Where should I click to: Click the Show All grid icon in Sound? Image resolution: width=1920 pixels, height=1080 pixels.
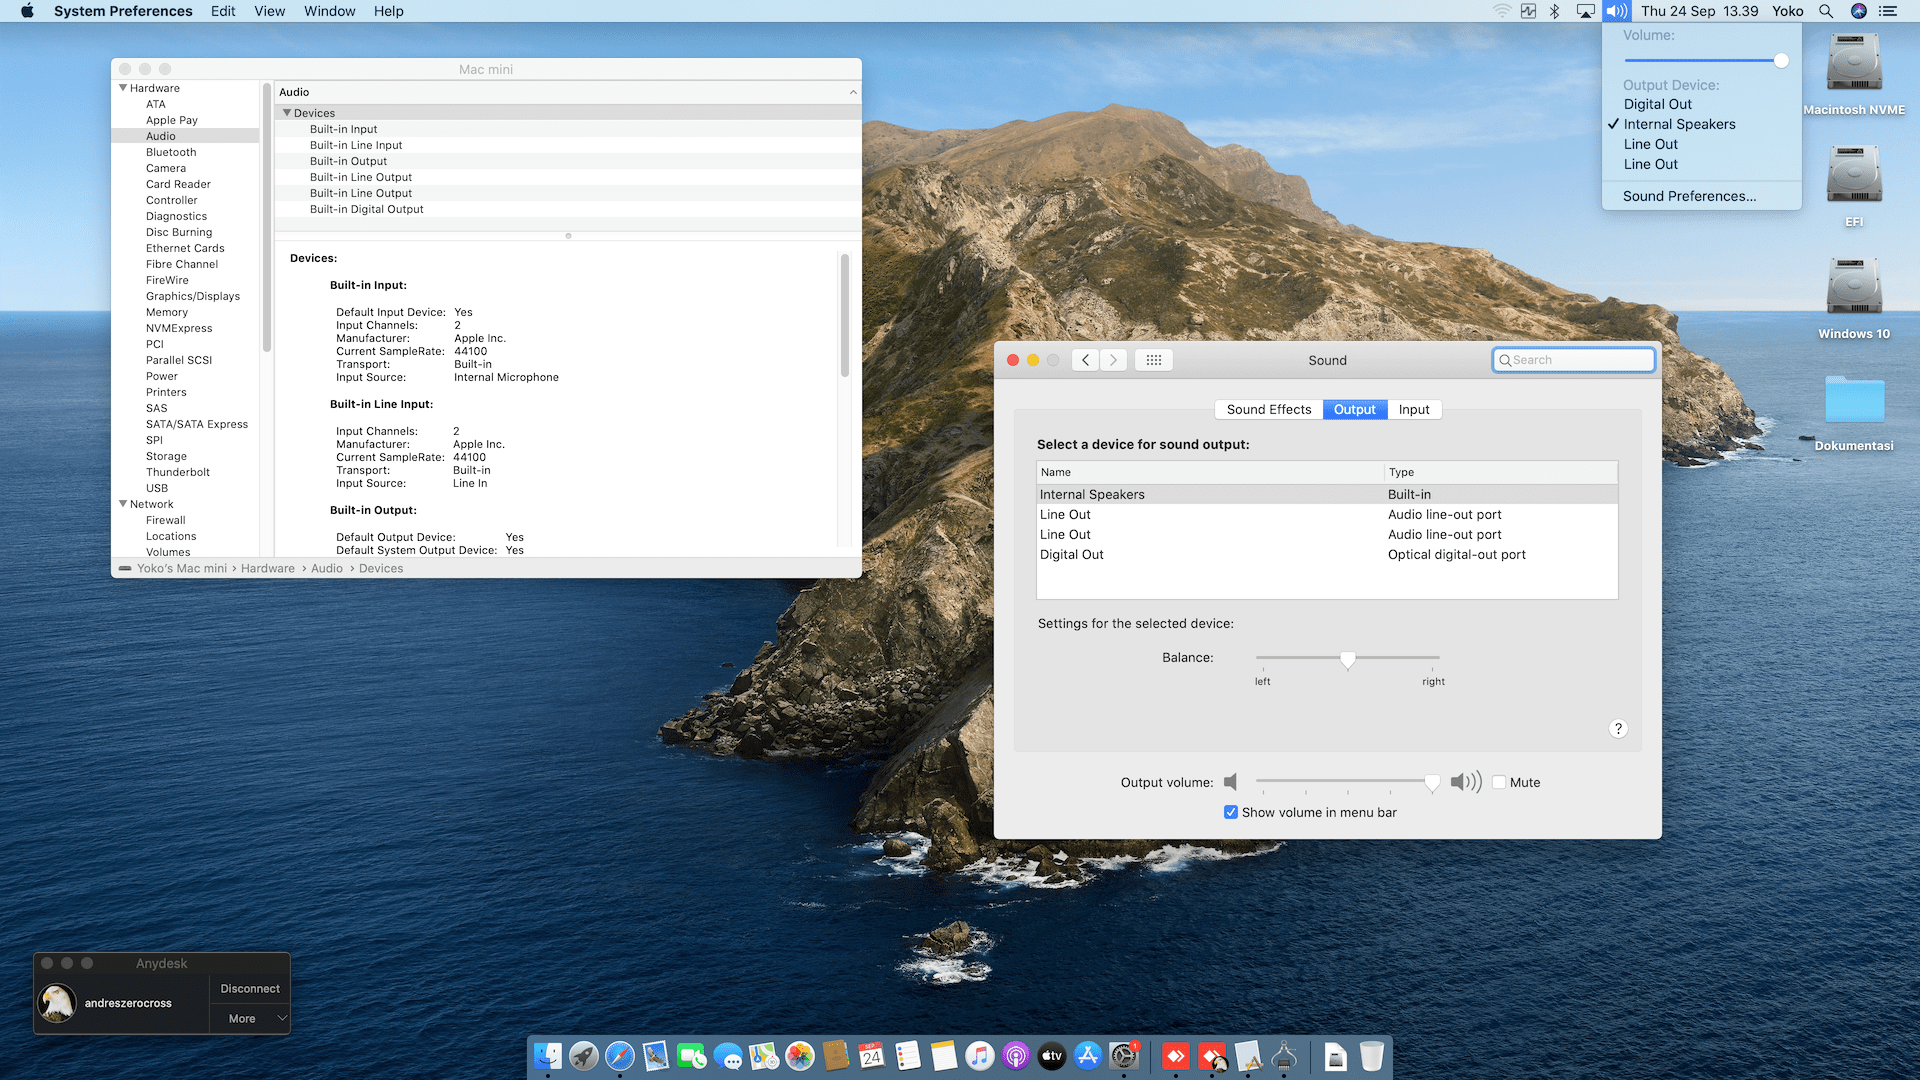(x=1153, y=360)
